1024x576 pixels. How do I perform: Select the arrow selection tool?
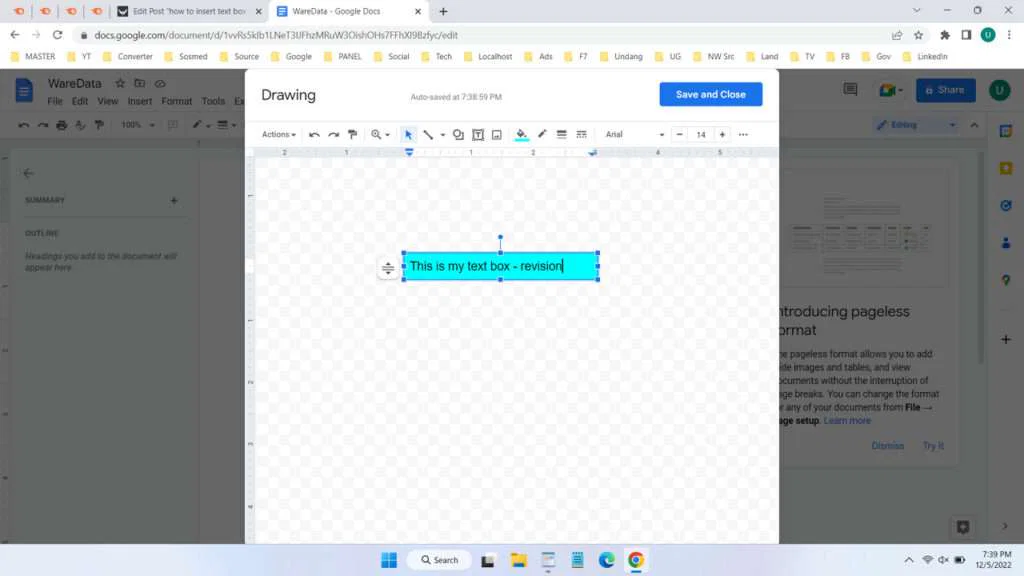[408, 134]
